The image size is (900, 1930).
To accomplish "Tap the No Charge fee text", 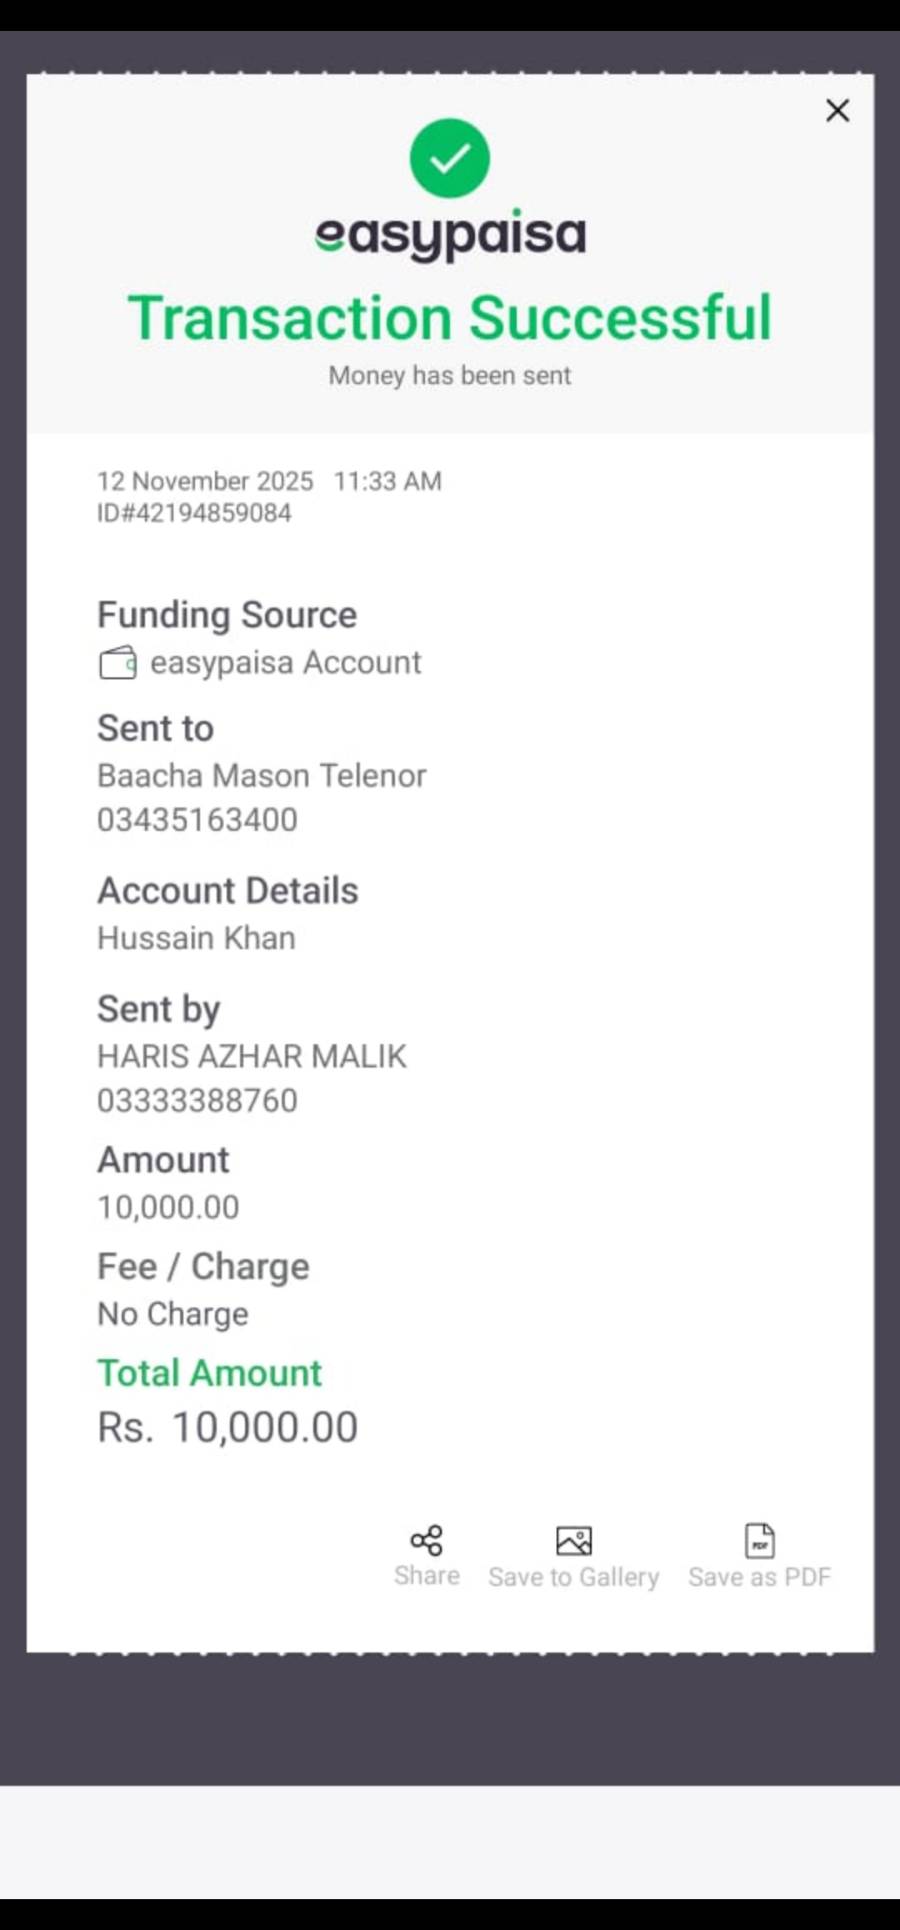I will point(173,1314).
